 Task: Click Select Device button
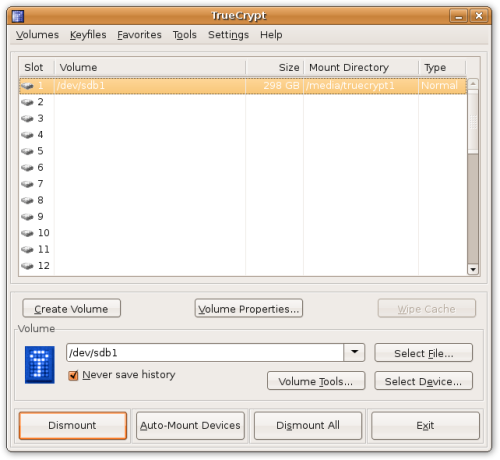tap(423, 381)
